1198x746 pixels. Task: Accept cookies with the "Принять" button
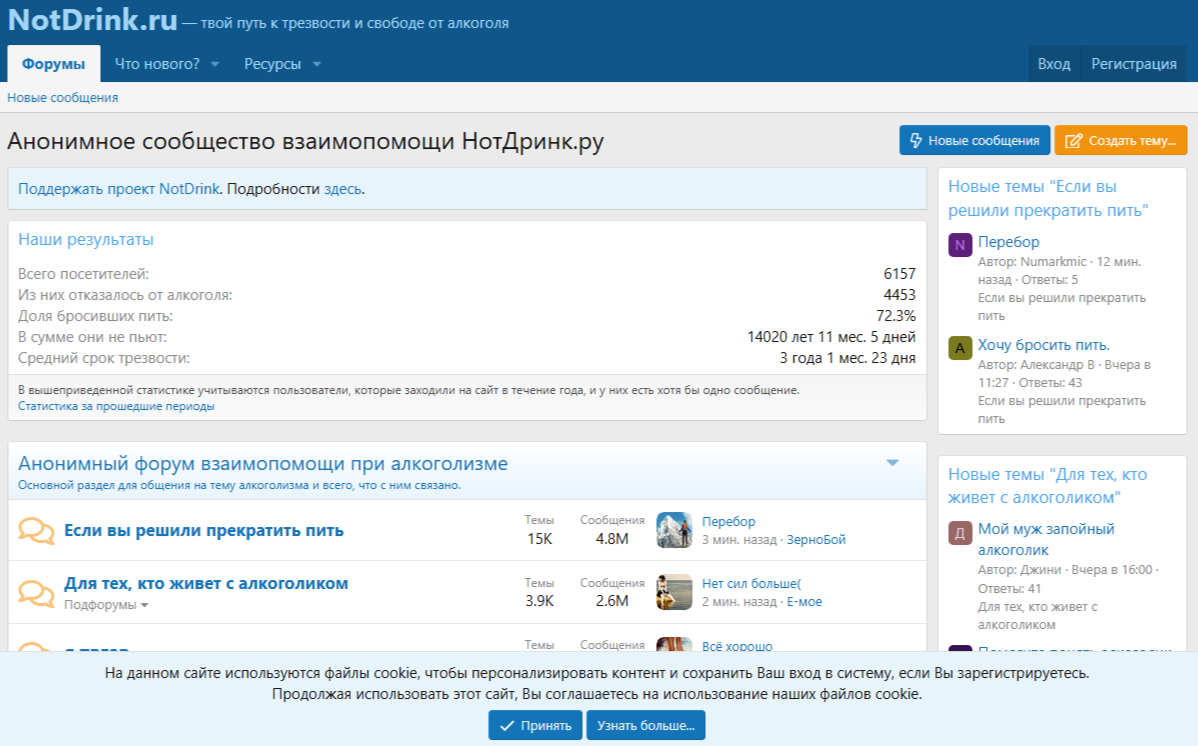[x=535, y=725]
